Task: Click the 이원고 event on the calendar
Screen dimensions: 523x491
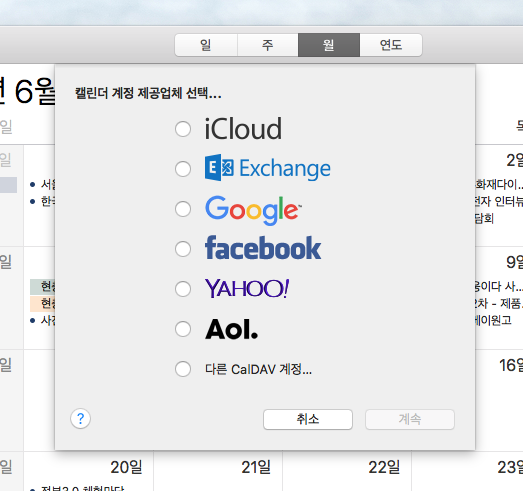Action: click(494, 321)
